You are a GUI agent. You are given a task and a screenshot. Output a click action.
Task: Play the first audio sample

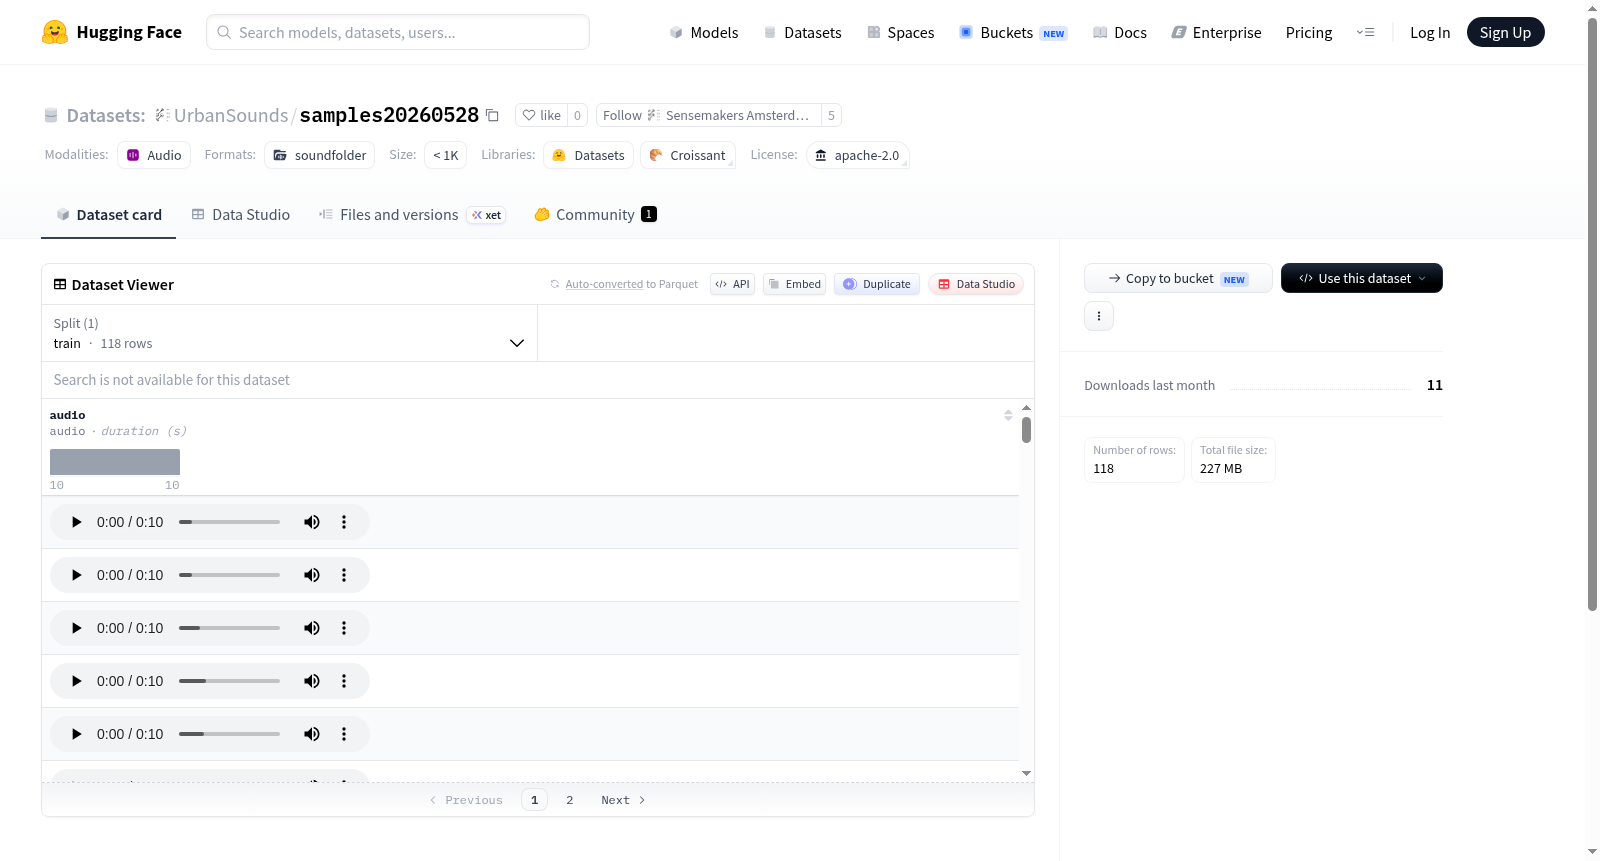click(77, 522)
